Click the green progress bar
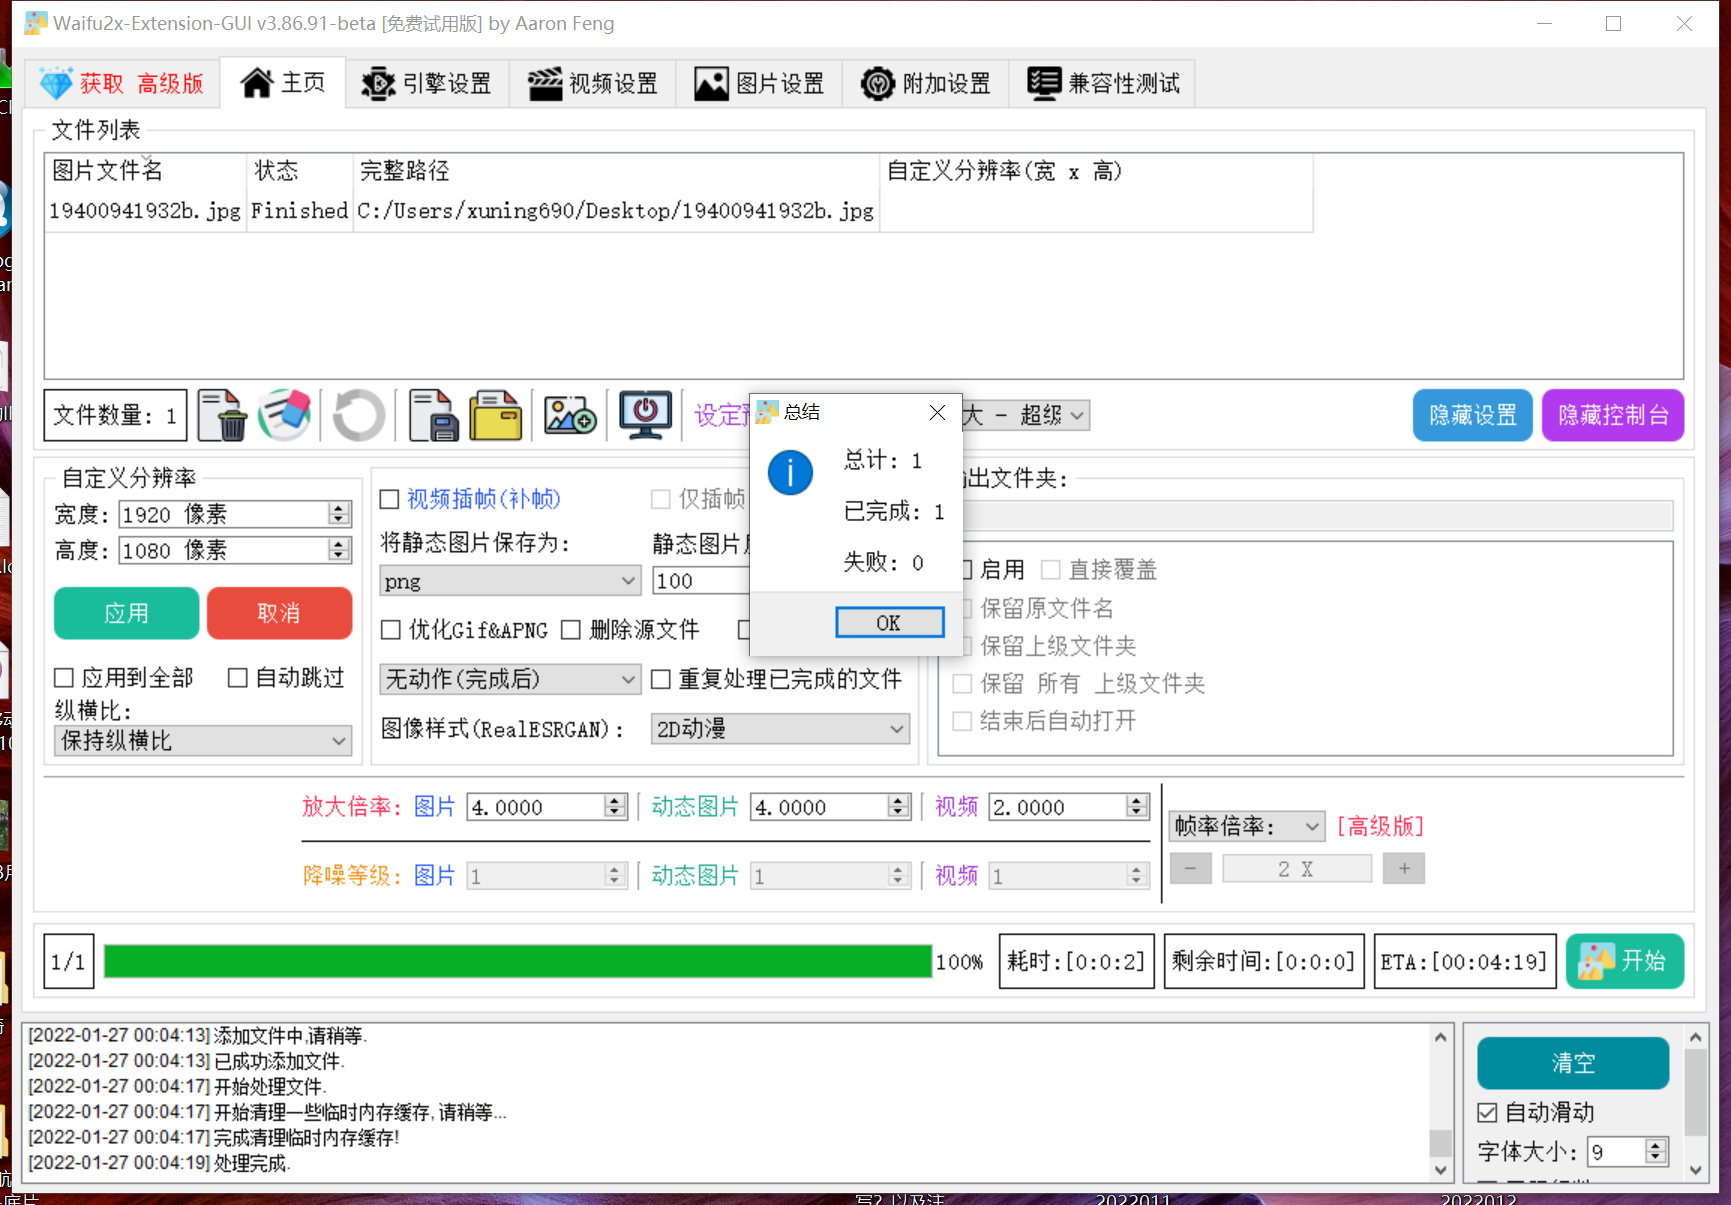The height and width of the screenshot is (1205, 1731). 517,961
